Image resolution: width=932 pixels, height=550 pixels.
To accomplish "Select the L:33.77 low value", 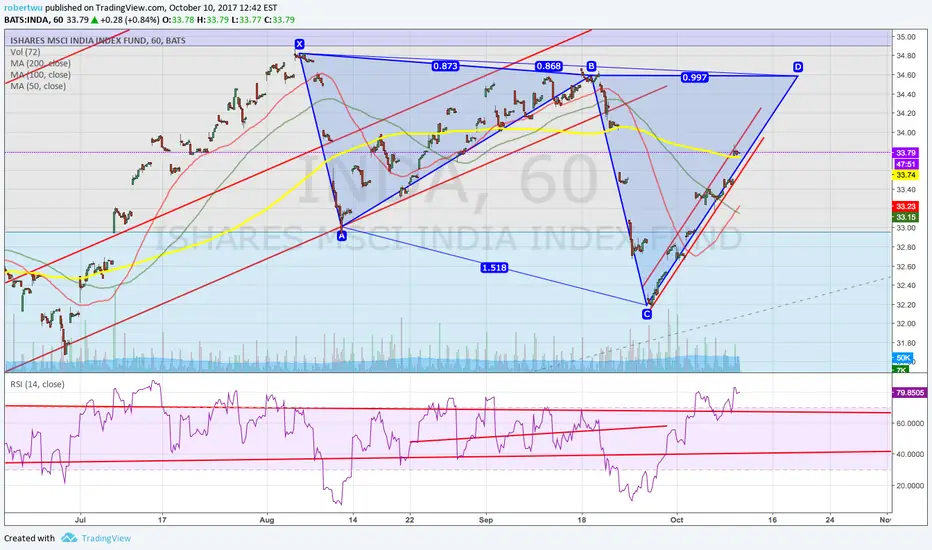I will coord(246,20).
